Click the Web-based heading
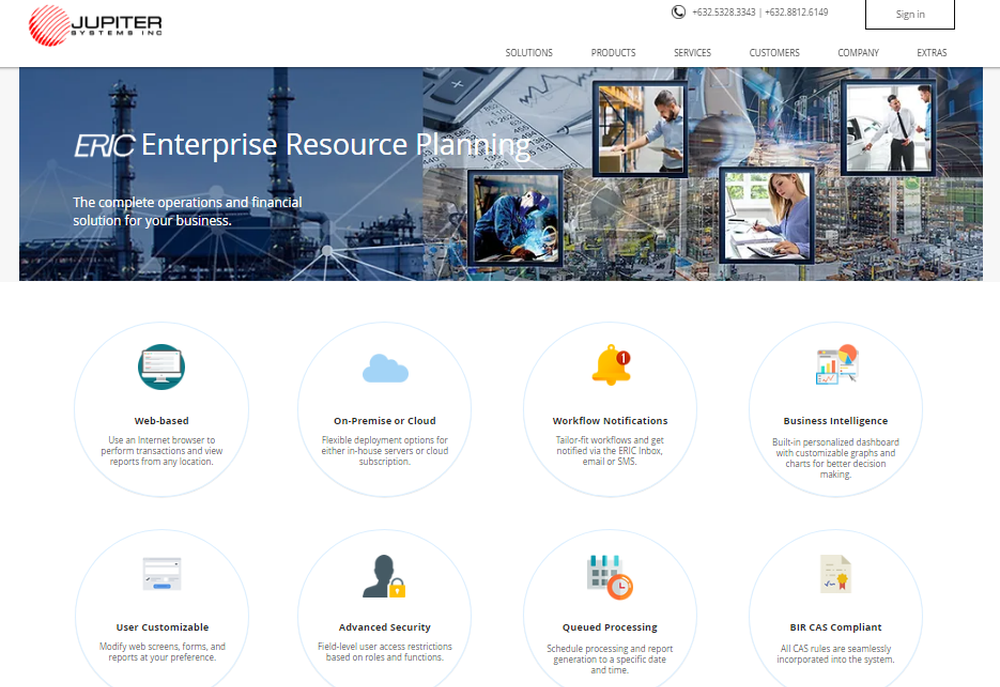Image resolution: width=1000 pixels, height=687 pixels. pyautogui.click(x=161, y=421)
